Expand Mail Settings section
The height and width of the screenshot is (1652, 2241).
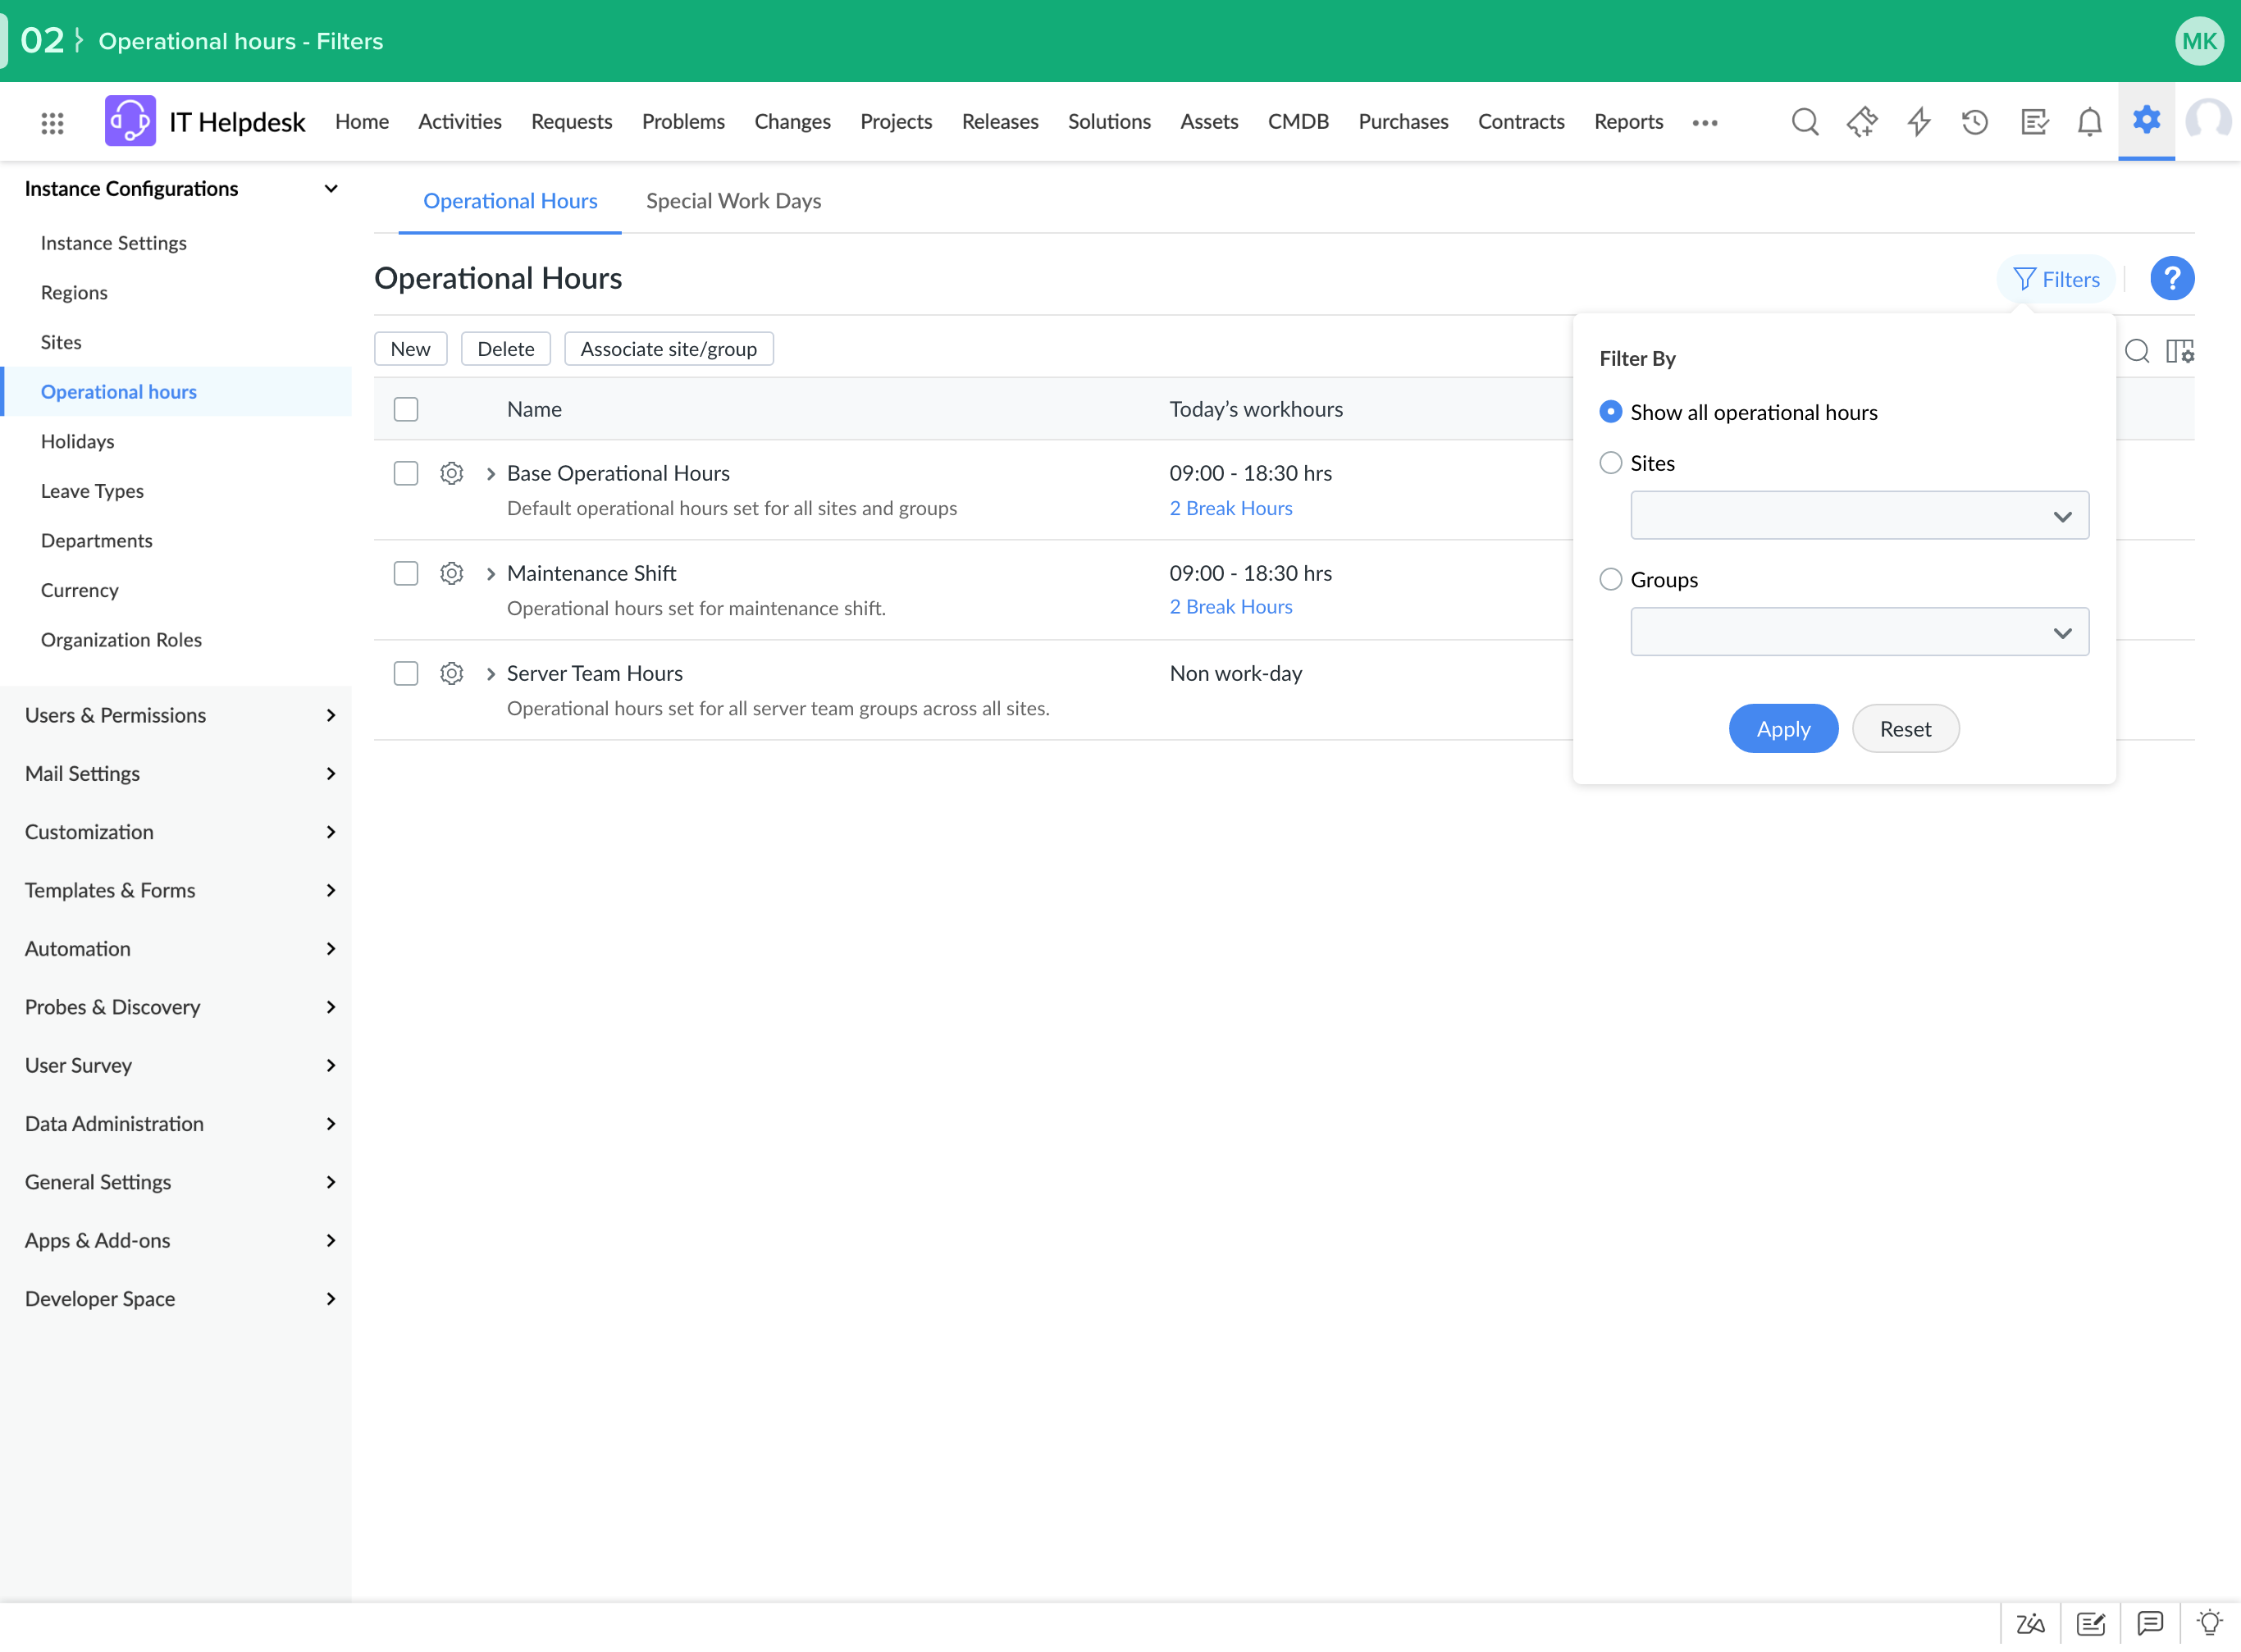[x=330, y=774]
